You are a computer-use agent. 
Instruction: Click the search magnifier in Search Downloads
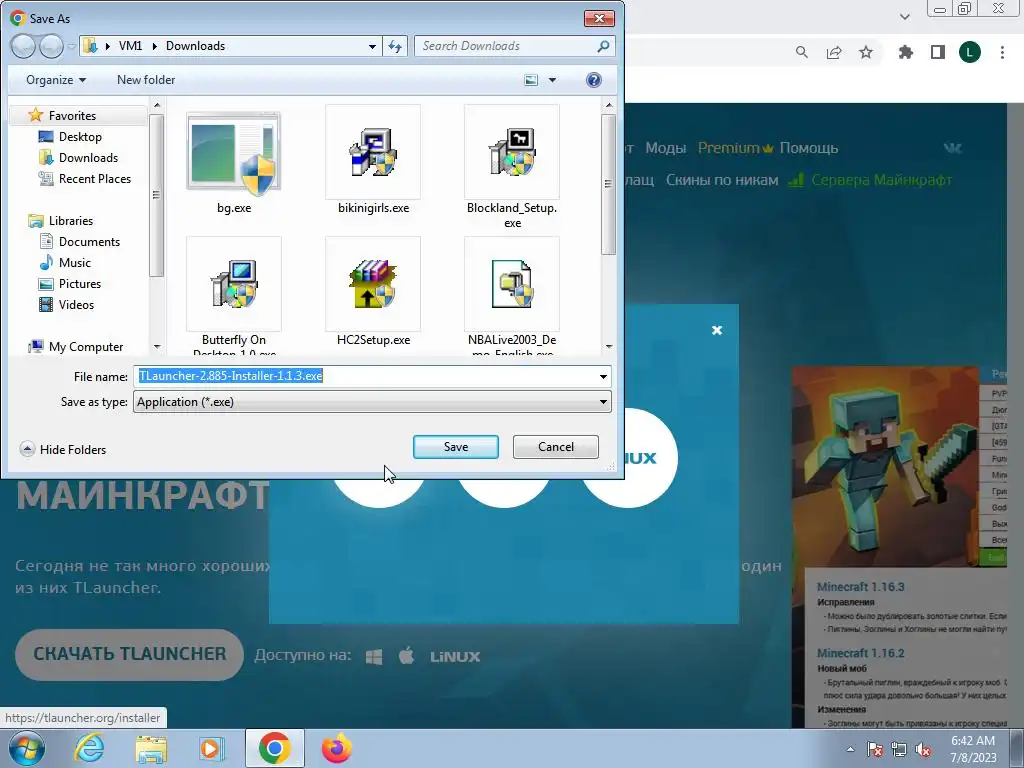pyautogui.click(x=603, y=46)
